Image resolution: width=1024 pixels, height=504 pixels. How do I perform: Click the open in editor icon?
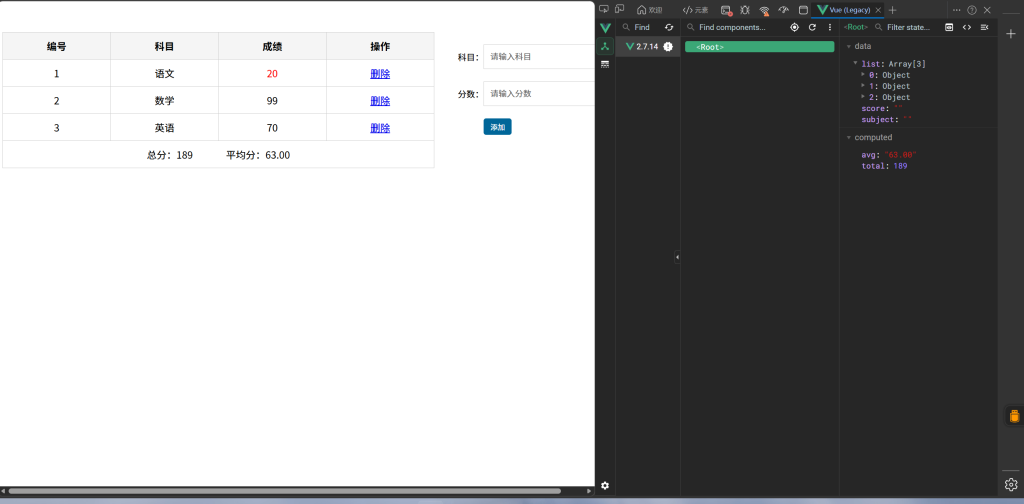pyautogui.click(x=984, y=27)
